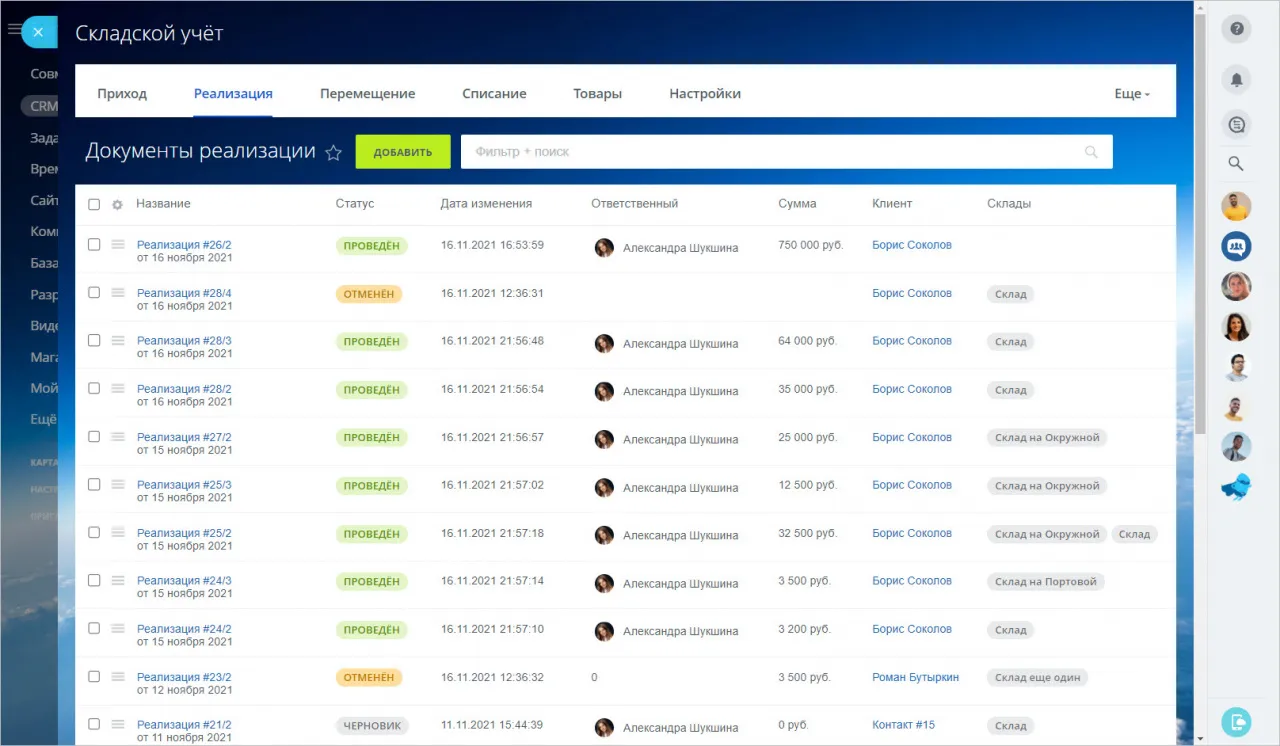Open the help question mark icon
This screenshot has width=1280, height=746.
(x=1236, y=29)
